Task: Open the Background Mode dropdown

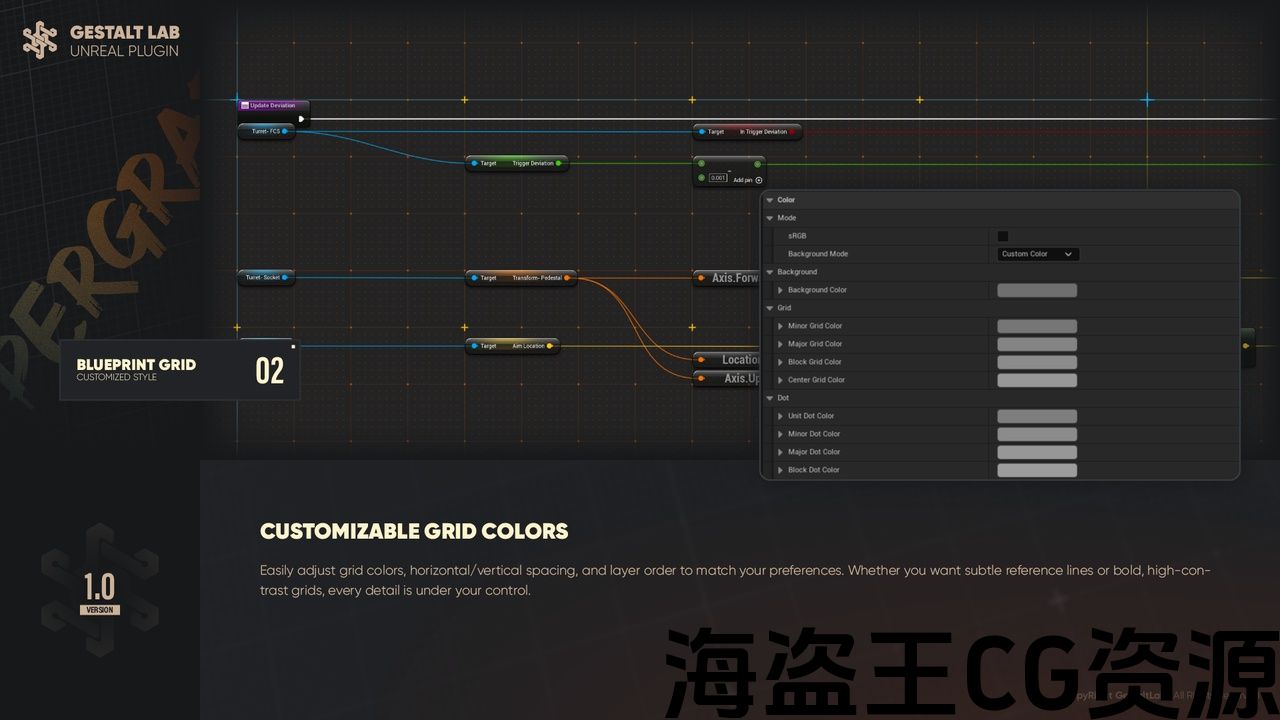Action: 1037,254
